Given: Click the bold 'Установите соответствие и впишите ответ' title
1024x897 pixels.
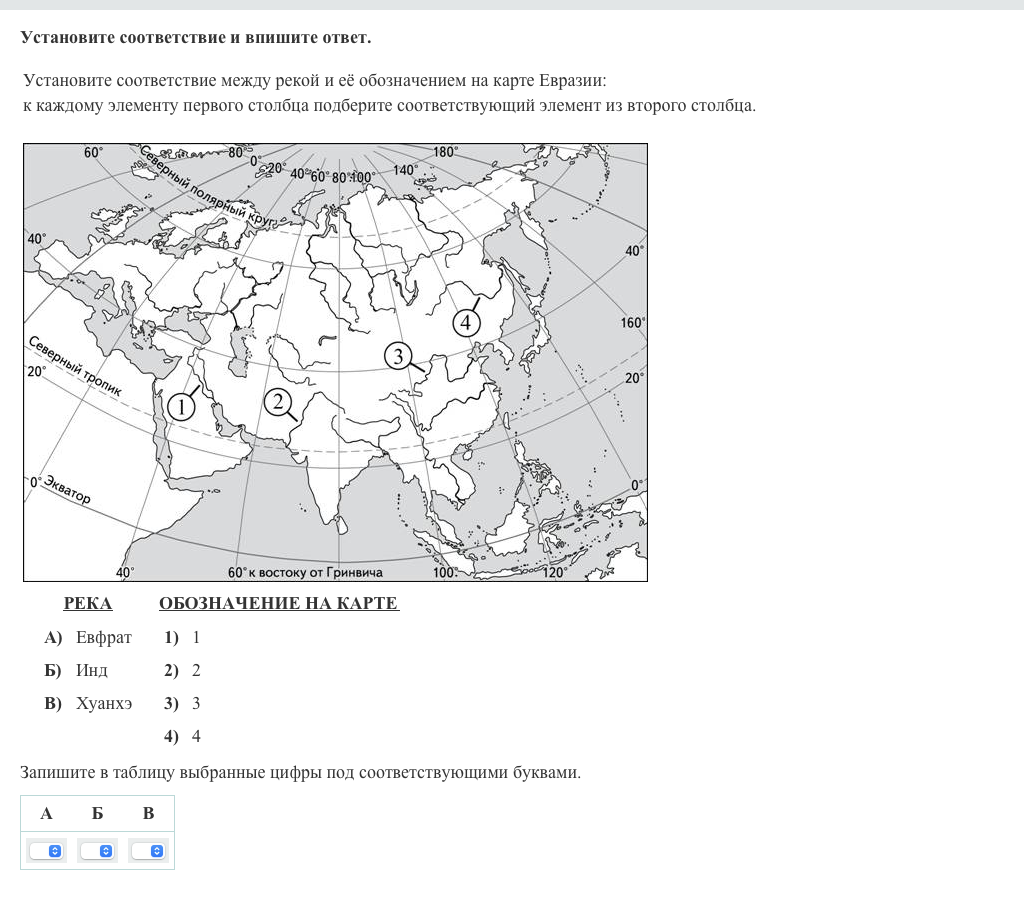Looking at the screenshot, I should (196, 38).
